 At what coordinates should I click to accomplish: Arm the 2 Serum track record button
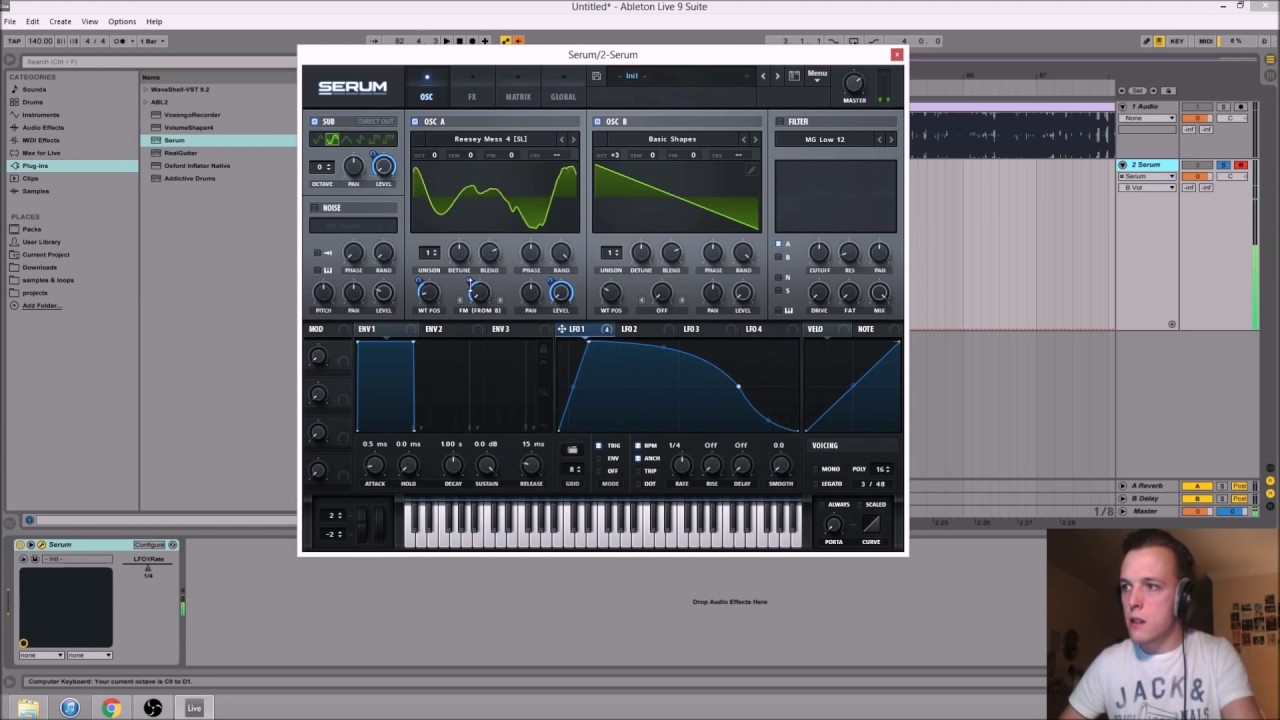1241,165
